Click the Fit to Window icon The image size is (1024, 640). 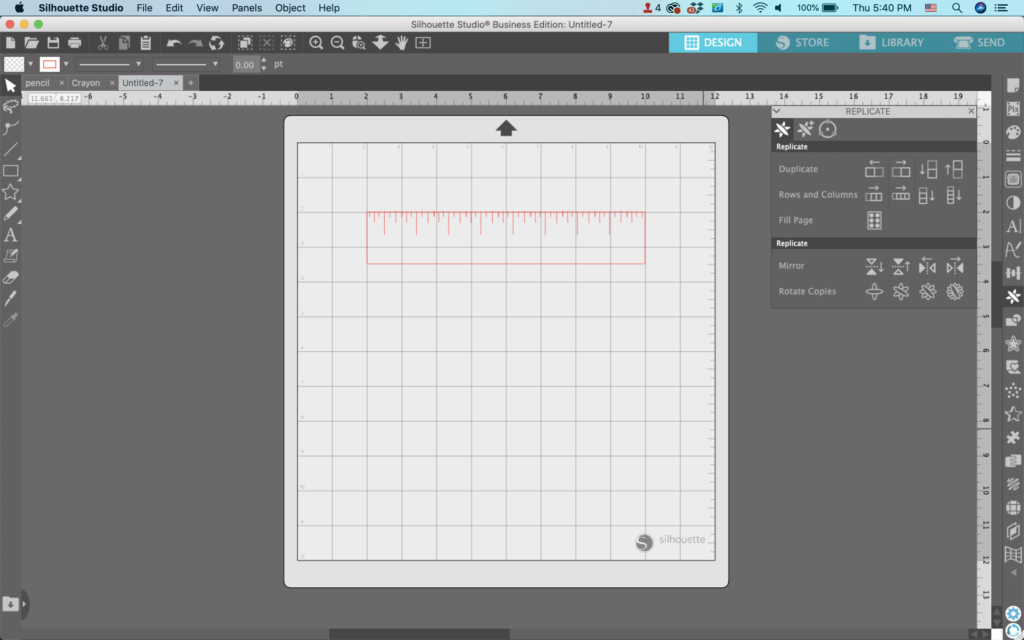tap(423, 43)
